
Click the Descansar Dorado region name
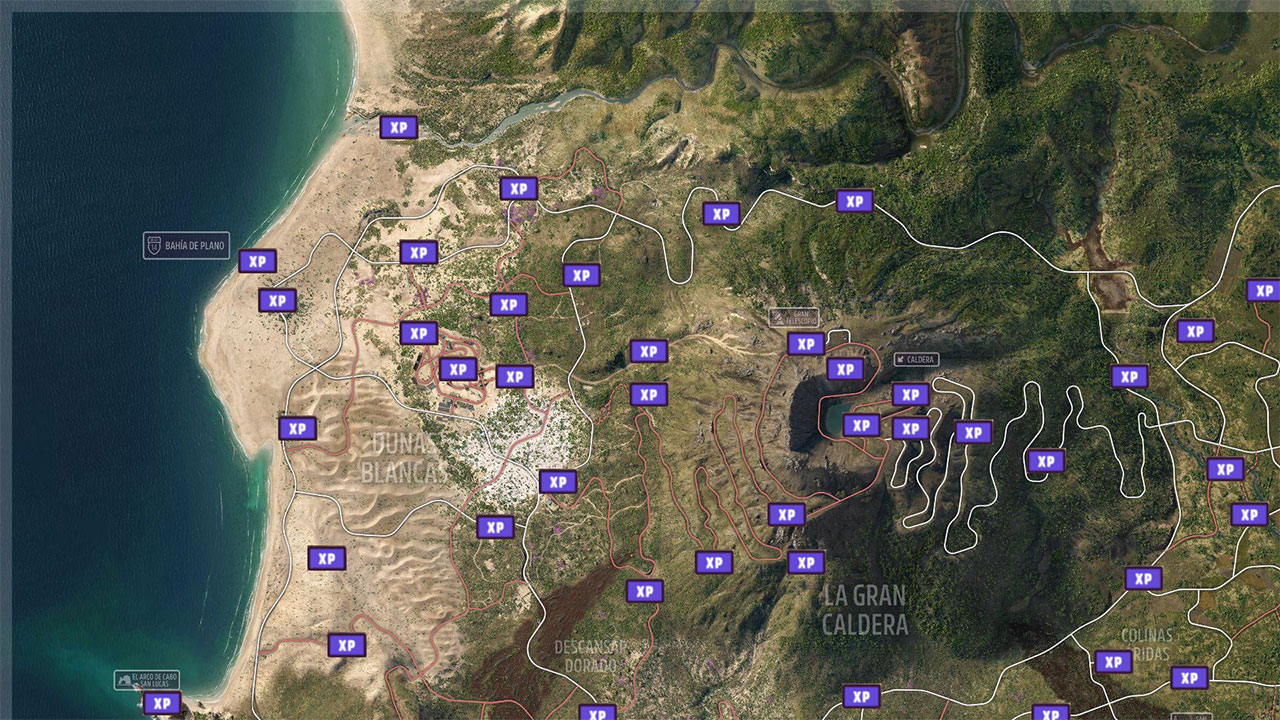[592, 655]
